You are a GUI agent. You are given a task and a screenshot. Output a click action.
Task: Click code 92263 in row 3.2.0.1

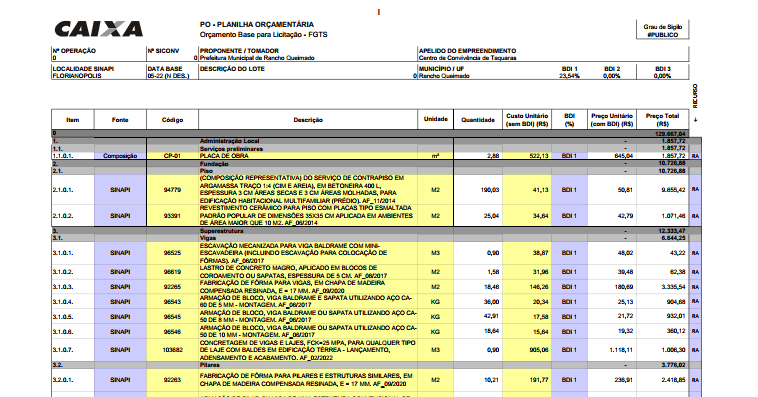pyautogui.click(x=173, y=380)
